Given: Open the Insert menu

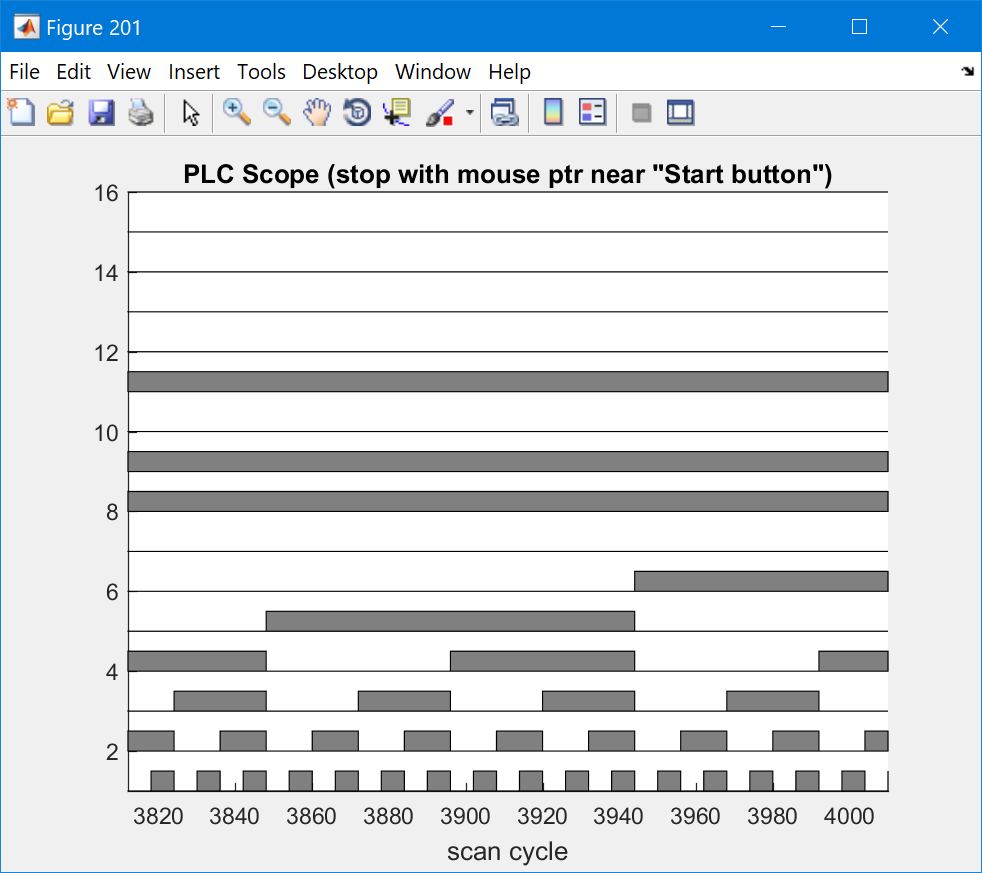Looking at the screenshot, I should pyautogui.click(x=194, y=72).
